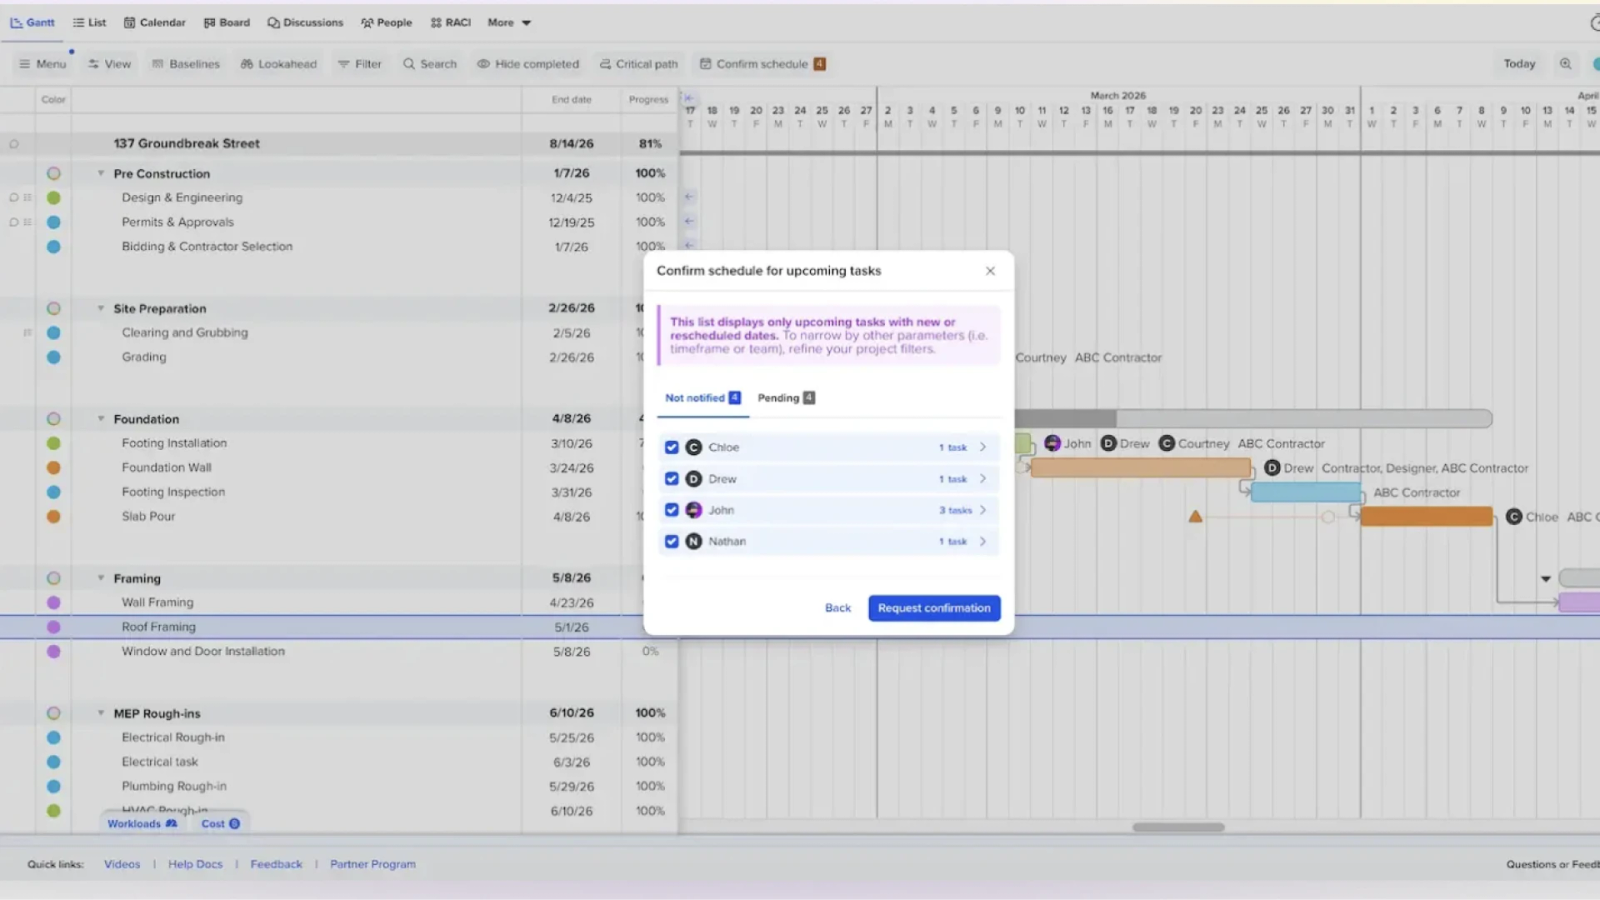Click the comment icon beside Design & Engineering
This screenshot has width=1600, height=900.
14,198
